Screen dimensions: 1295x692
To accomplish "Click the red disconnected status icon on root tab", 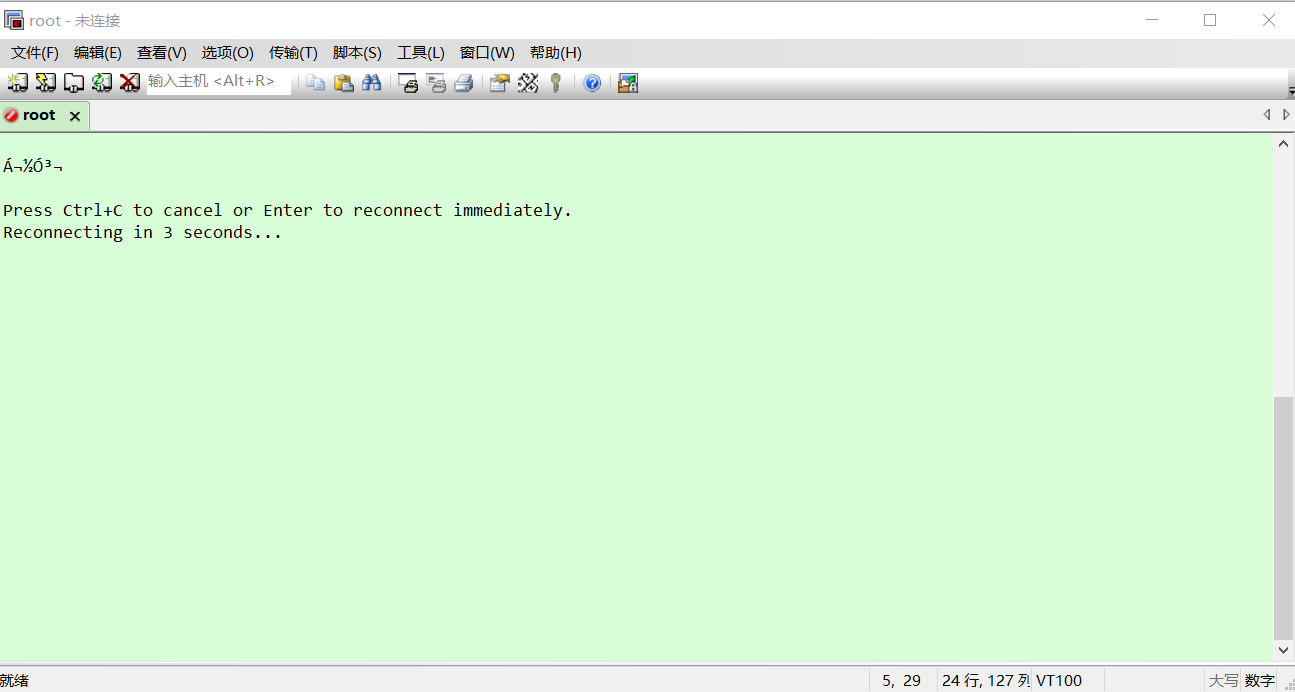I will (x=12, y=115).
